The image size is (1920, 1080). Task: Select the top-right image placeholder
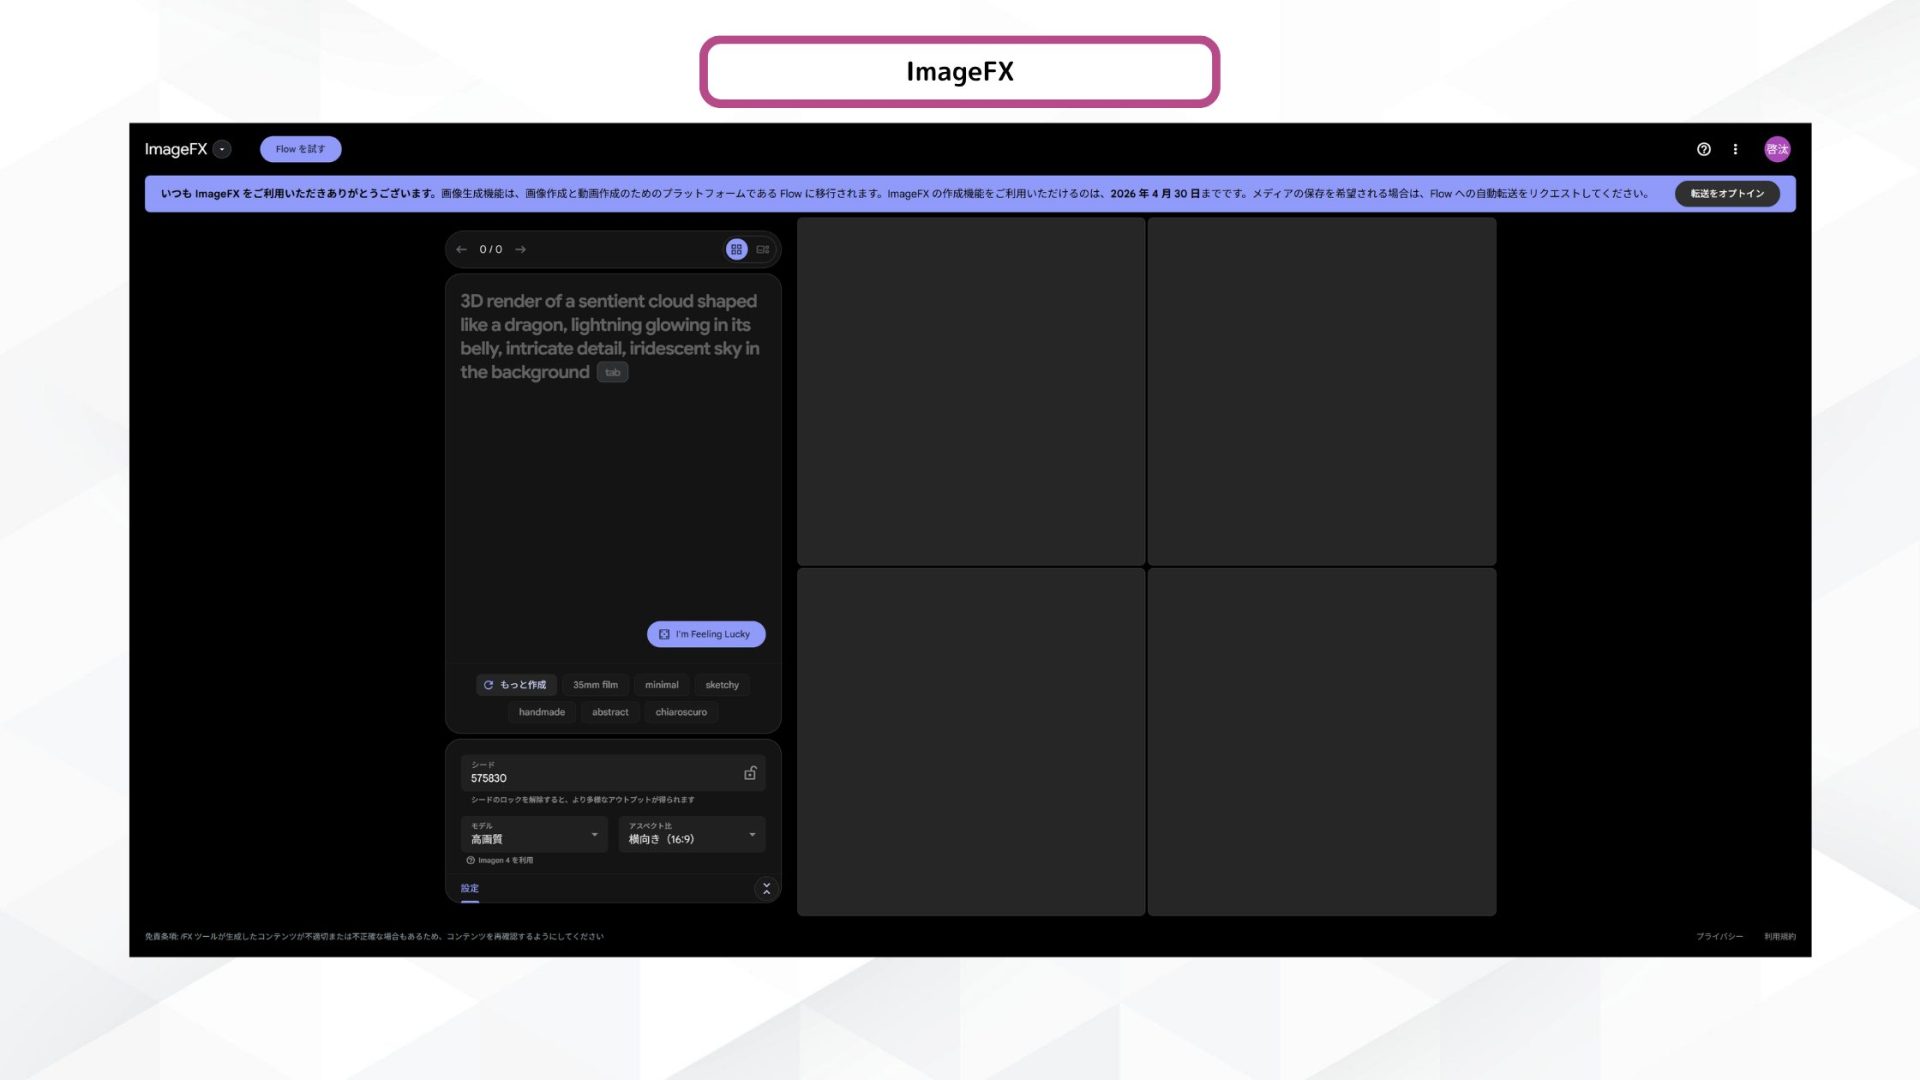point(1322,391)
